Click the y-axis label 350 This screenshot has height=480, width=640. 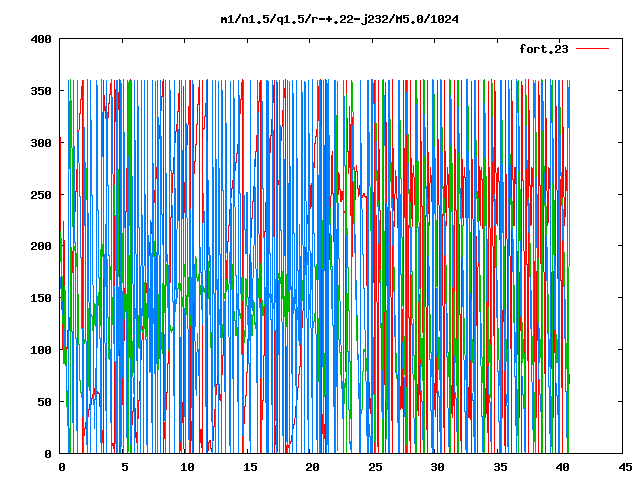point(41,91)
